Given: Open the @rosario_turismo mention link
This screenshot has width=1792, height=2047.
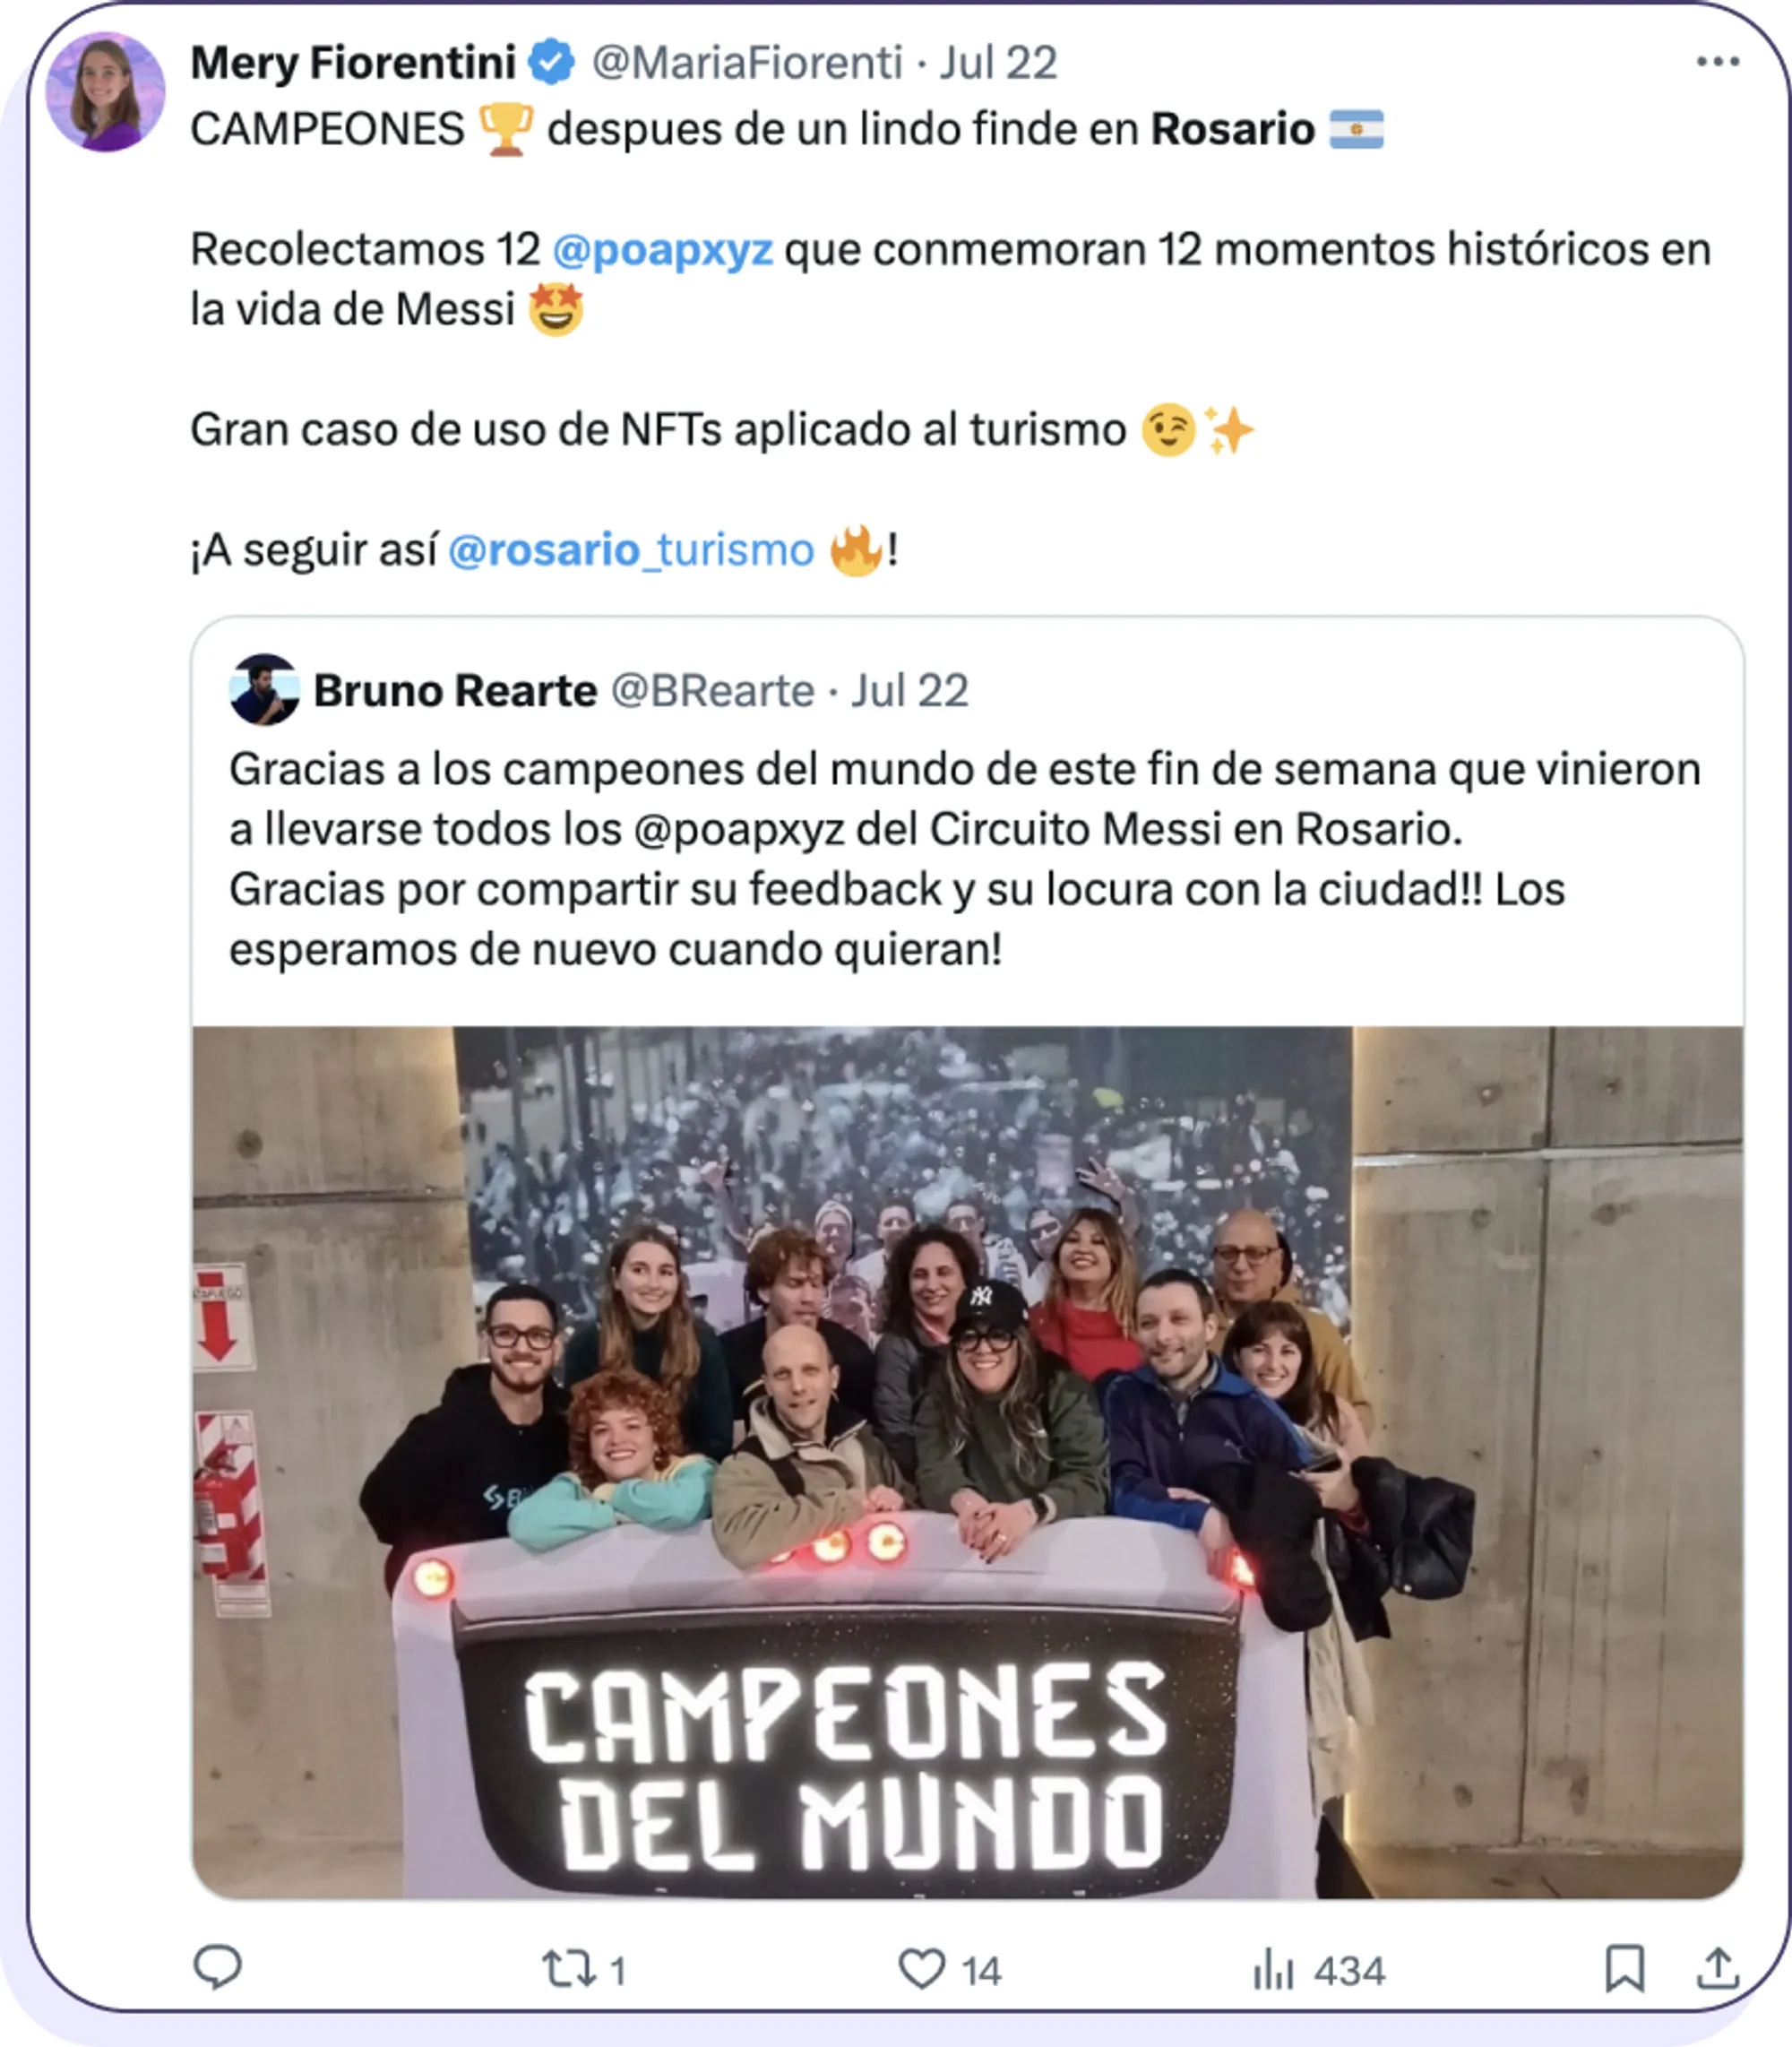Looking at the screenshot, I should [x=632, y=550].
